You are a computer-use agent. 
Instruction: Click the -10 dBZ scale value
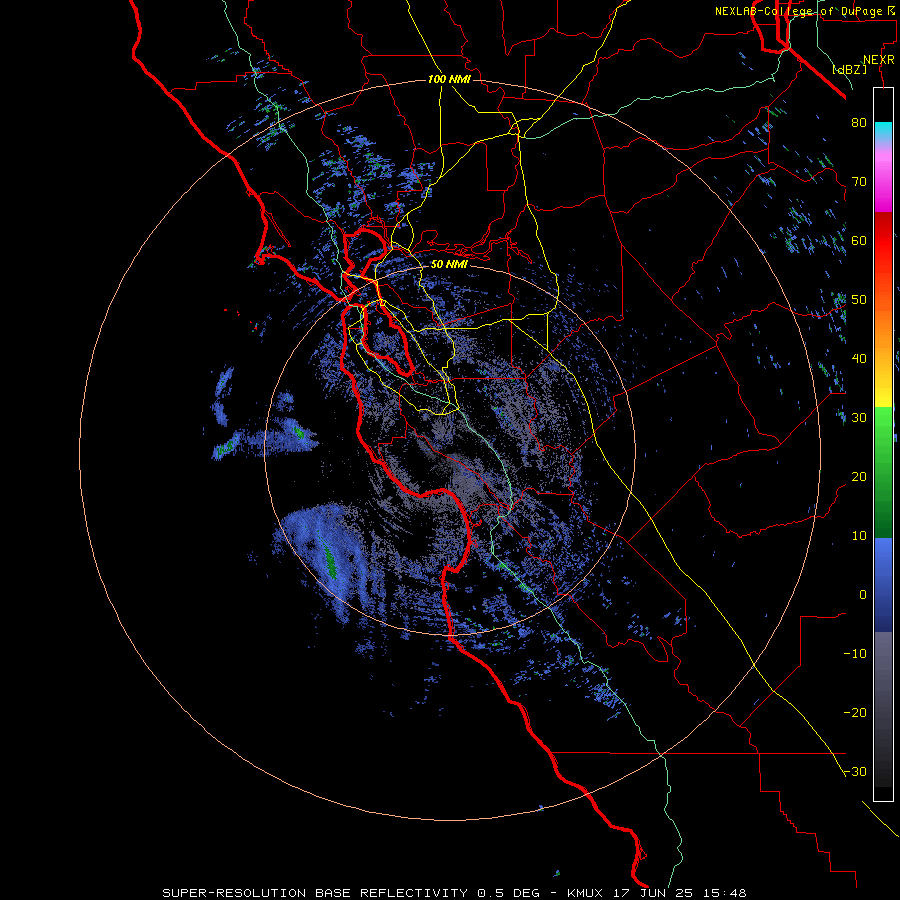[855, 654]
